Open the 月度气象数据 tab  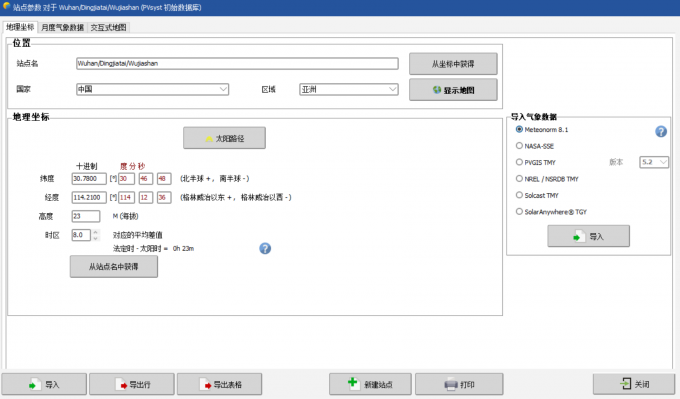[62, 27]
